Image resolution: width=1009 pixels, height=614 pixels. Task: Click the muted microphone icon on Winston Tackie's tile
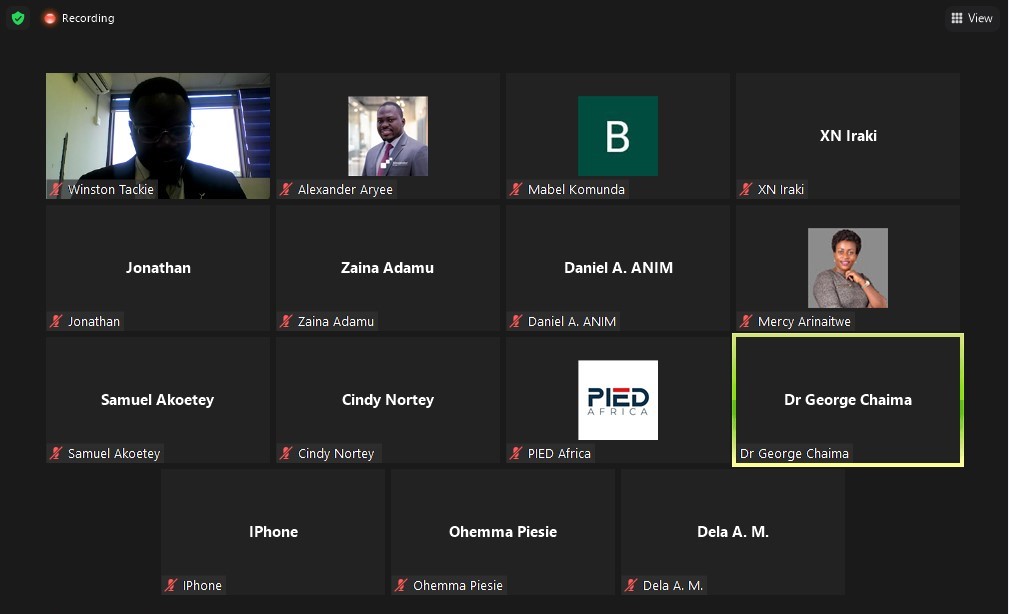coord(56,190)
